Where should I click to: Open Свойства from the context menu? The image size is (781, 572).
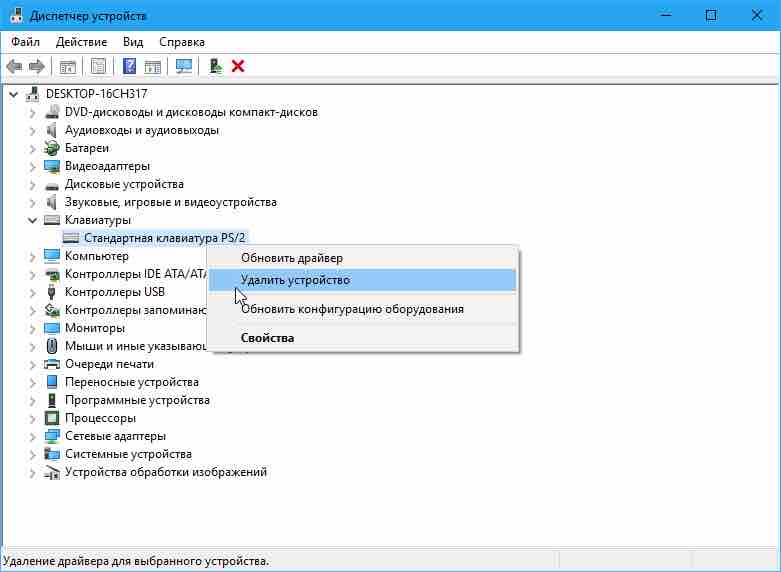267,338
